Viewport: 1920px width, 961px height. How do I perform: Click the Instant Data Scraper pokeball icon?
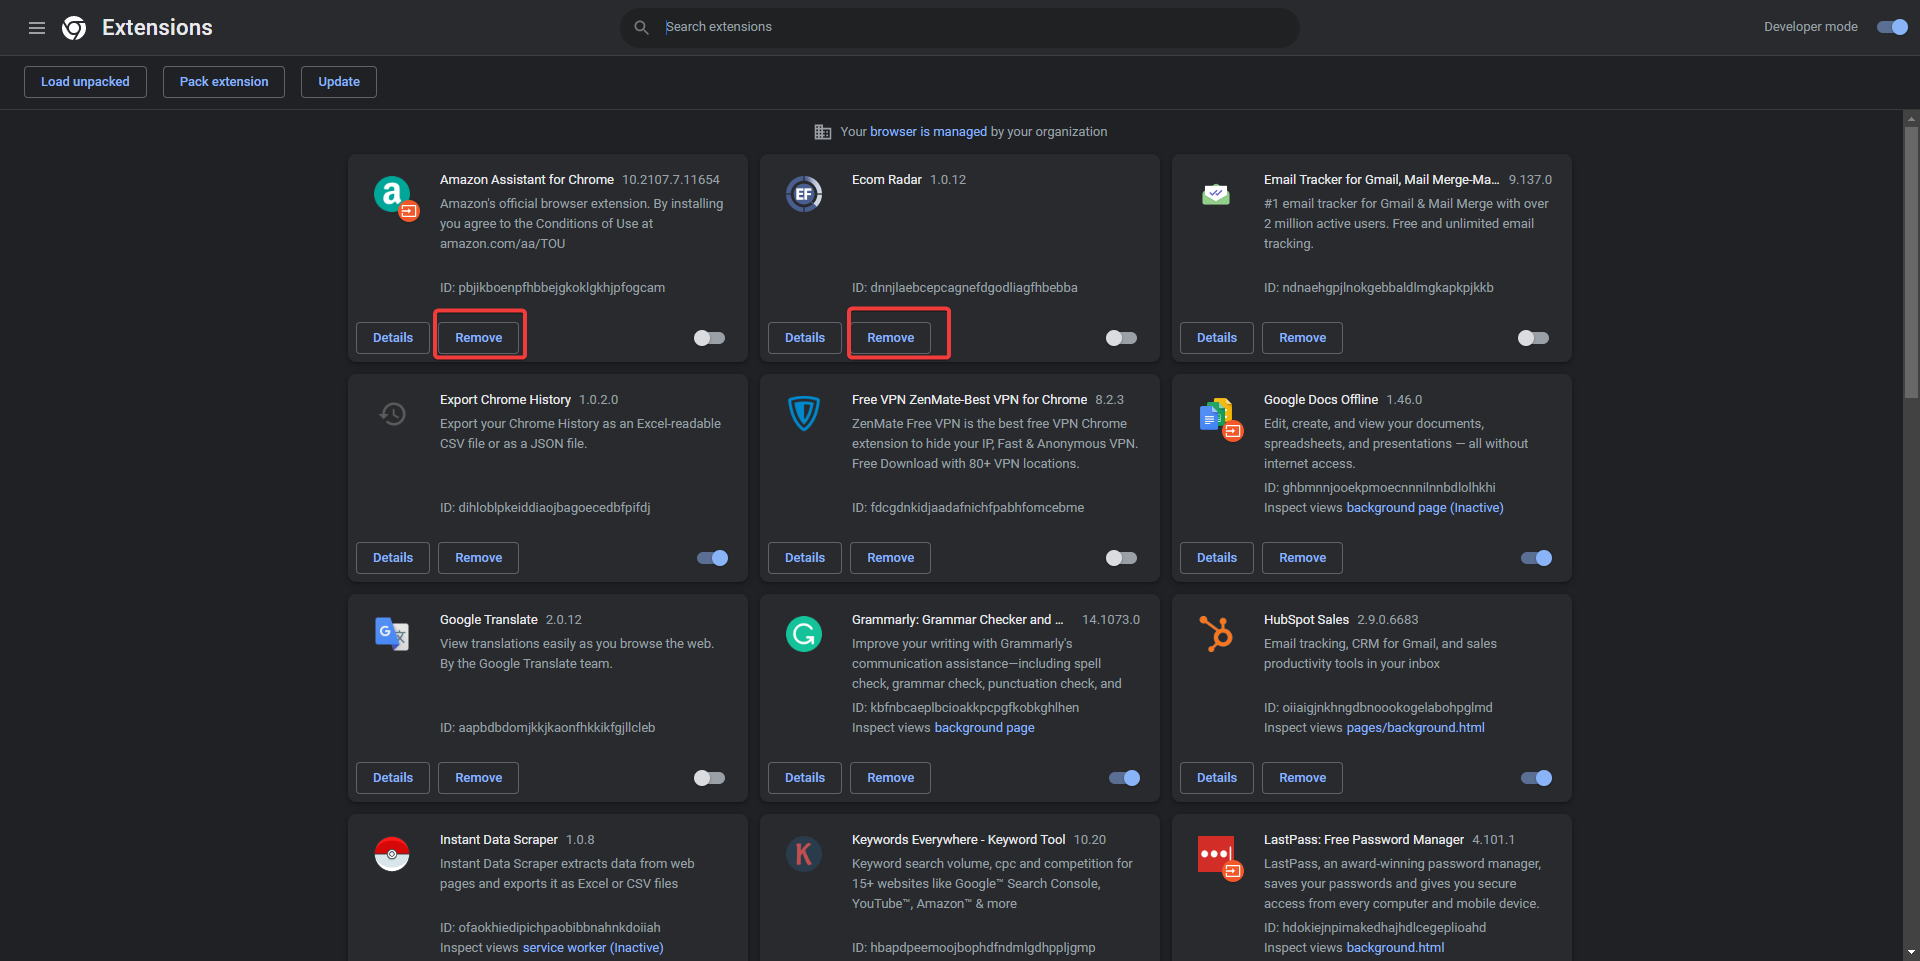tap(392, 854)
